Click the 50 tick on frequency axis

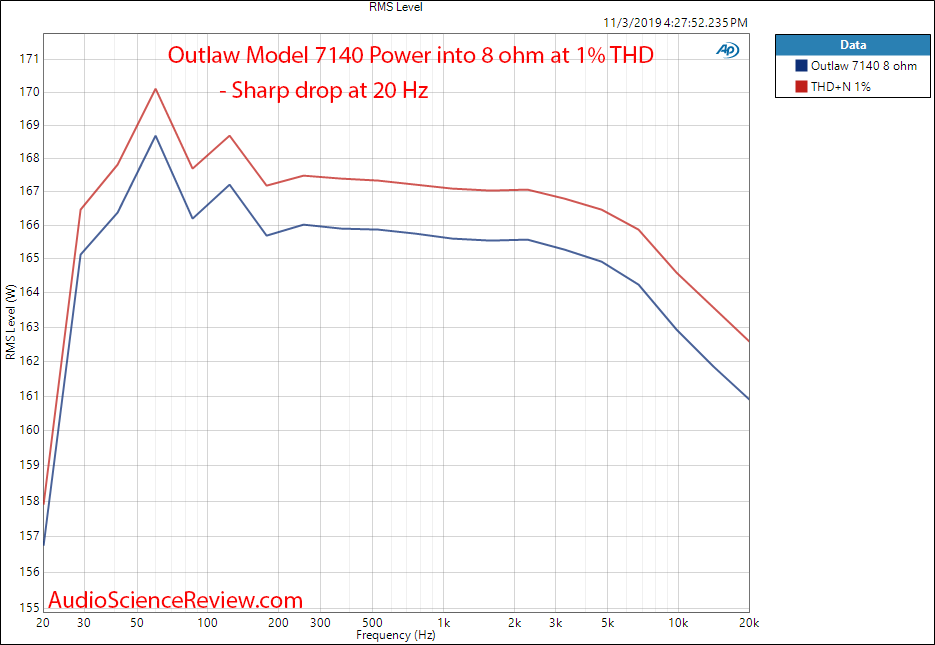click(x=137, y=623)
